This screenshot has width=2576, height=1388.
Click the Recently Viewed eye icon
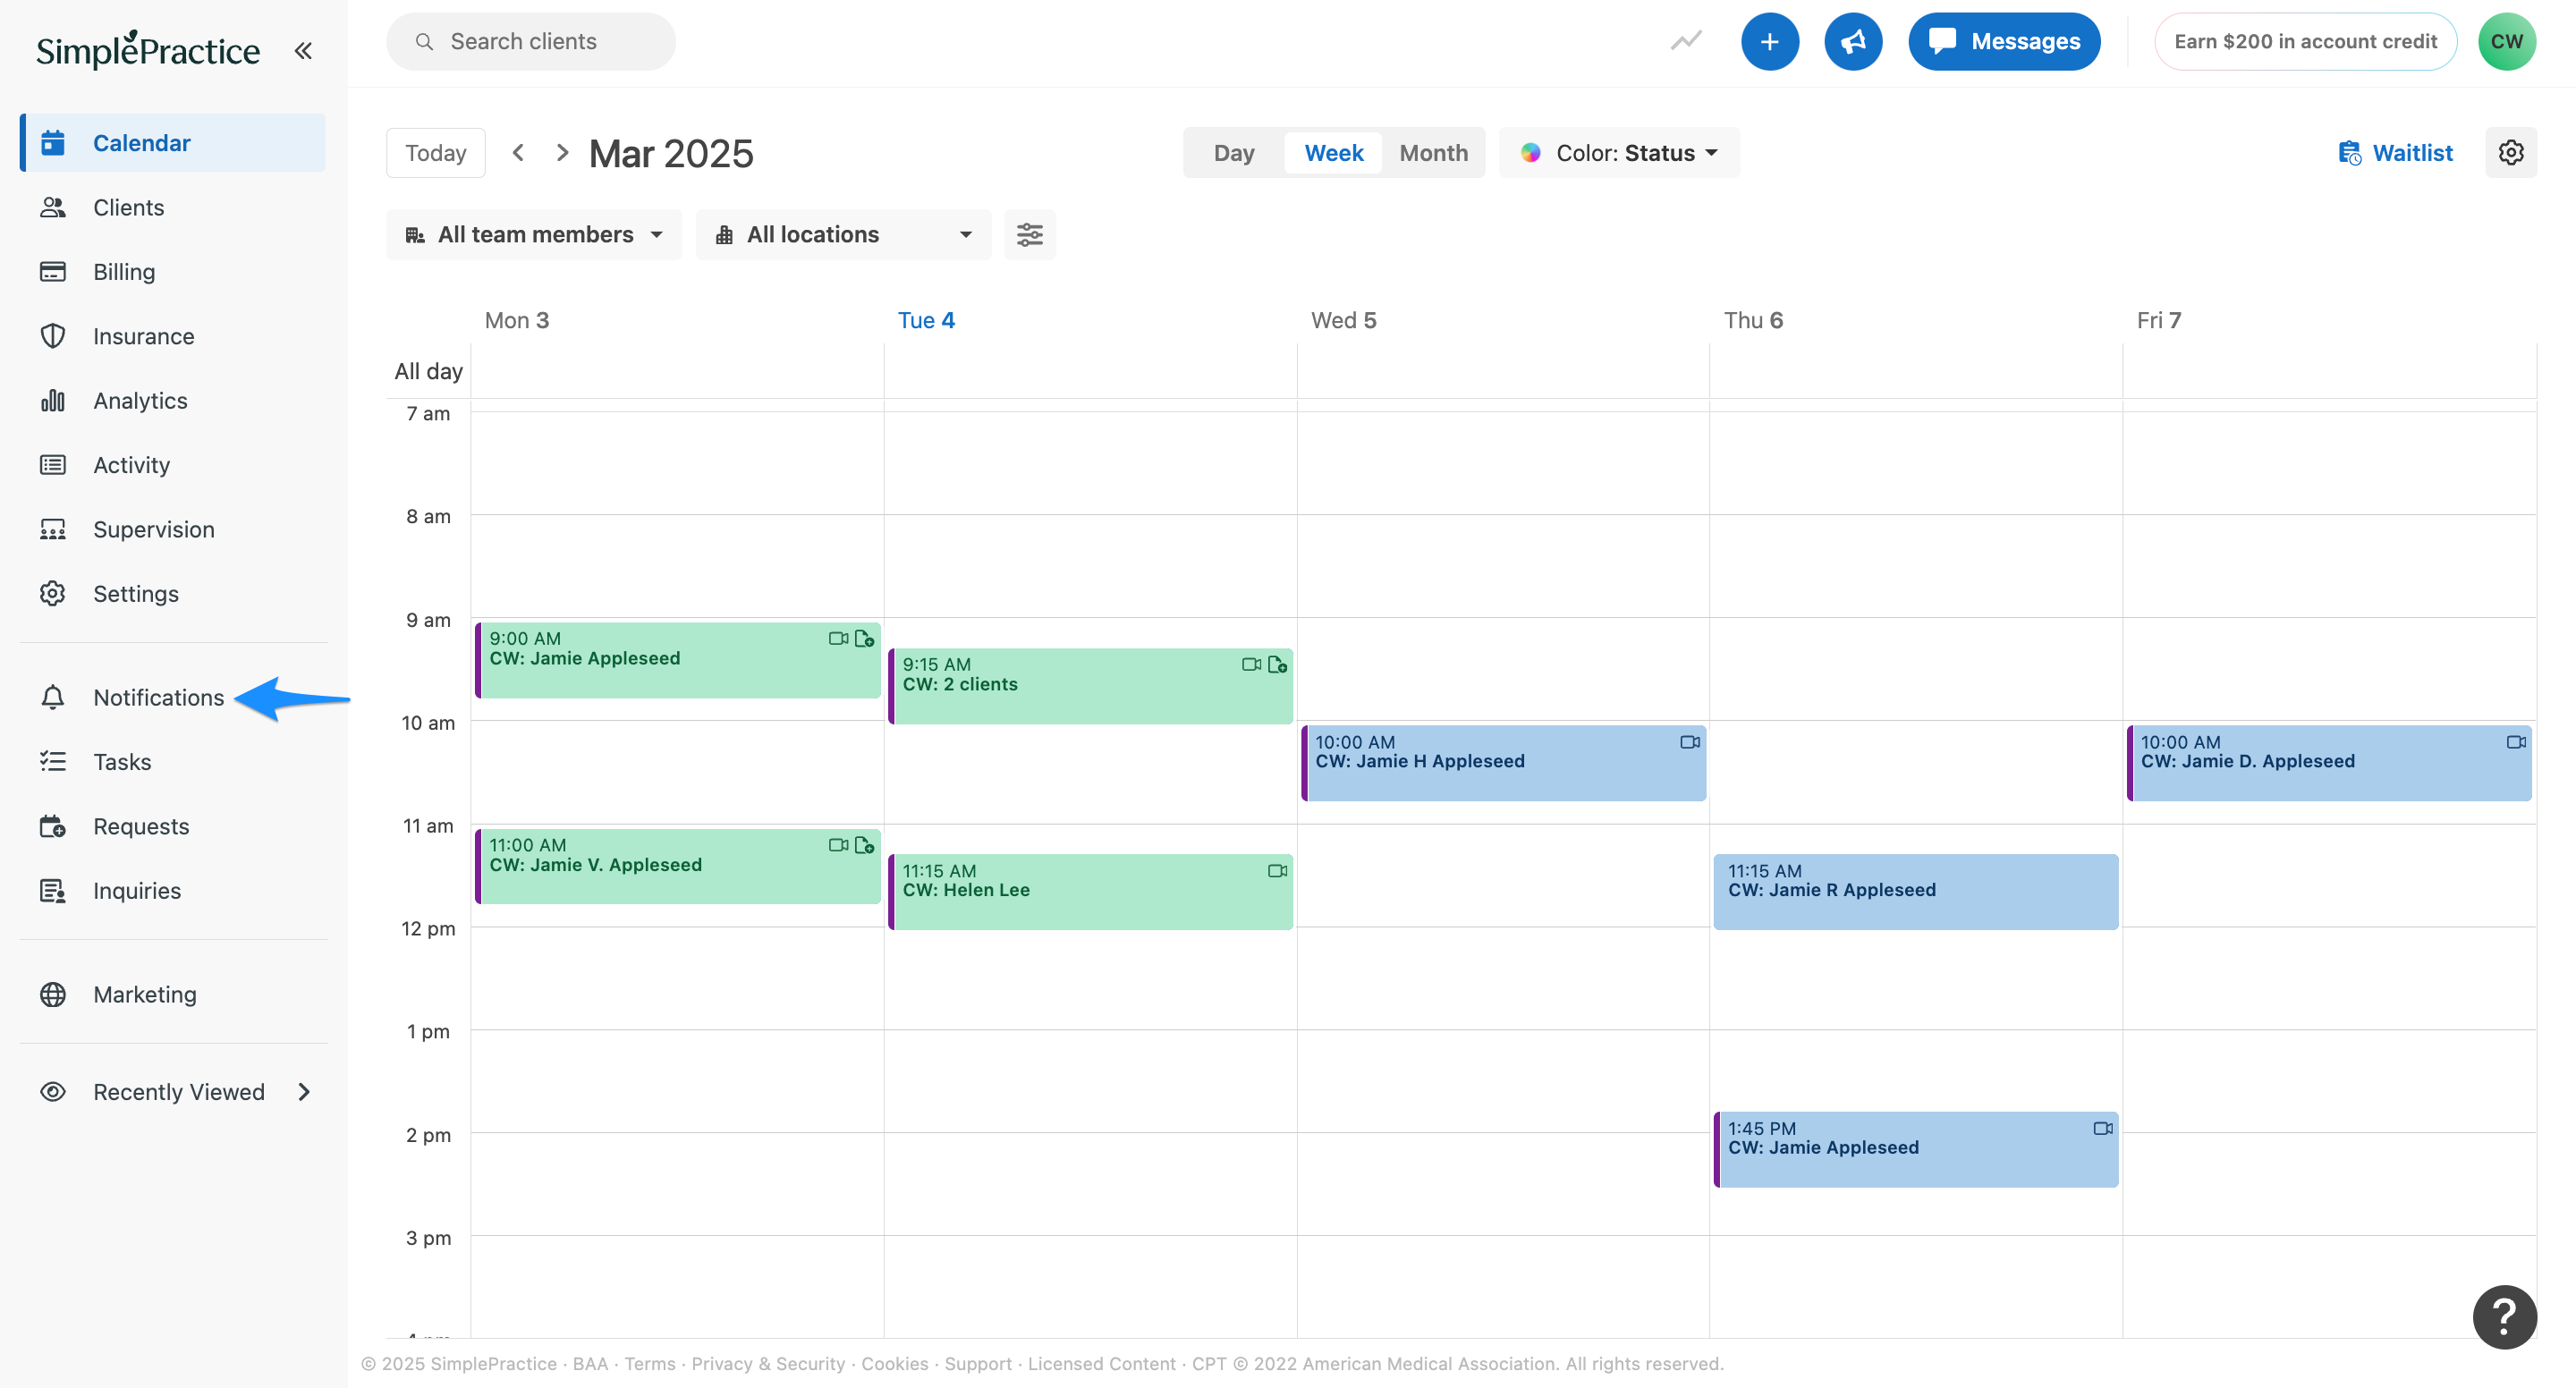point(53,1092)
